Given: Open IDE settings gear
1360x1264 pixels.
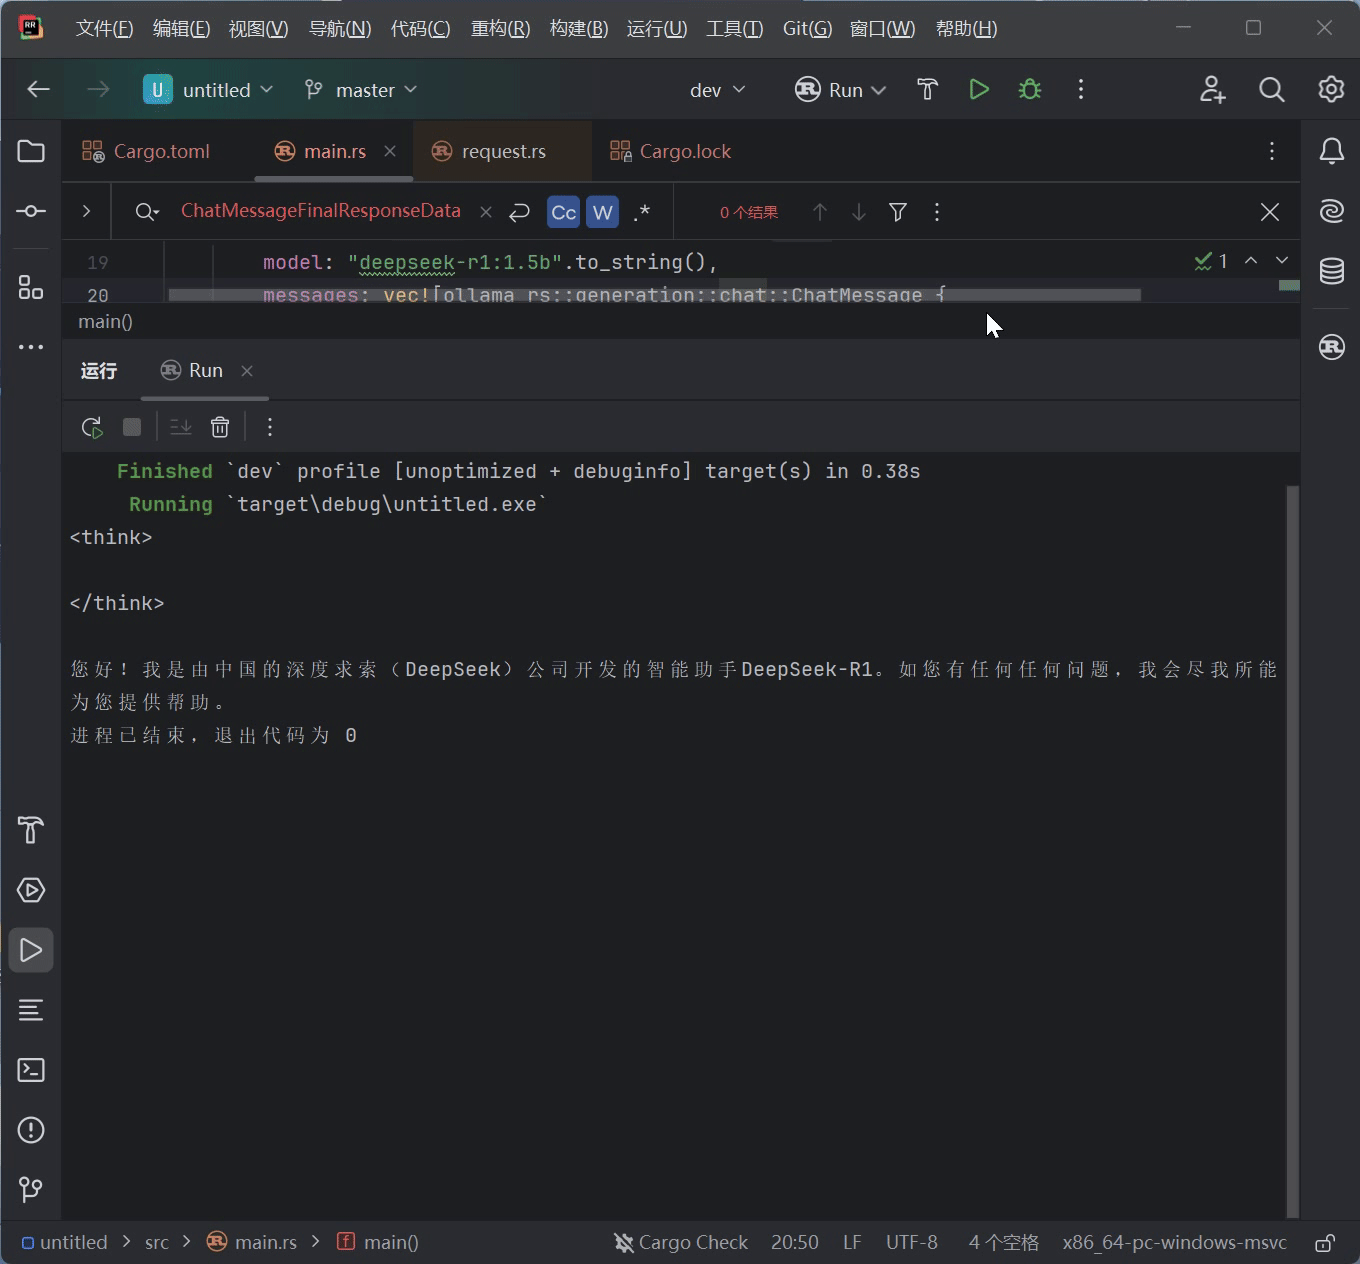Looking at the screenshot, I should pos(1331,90).
